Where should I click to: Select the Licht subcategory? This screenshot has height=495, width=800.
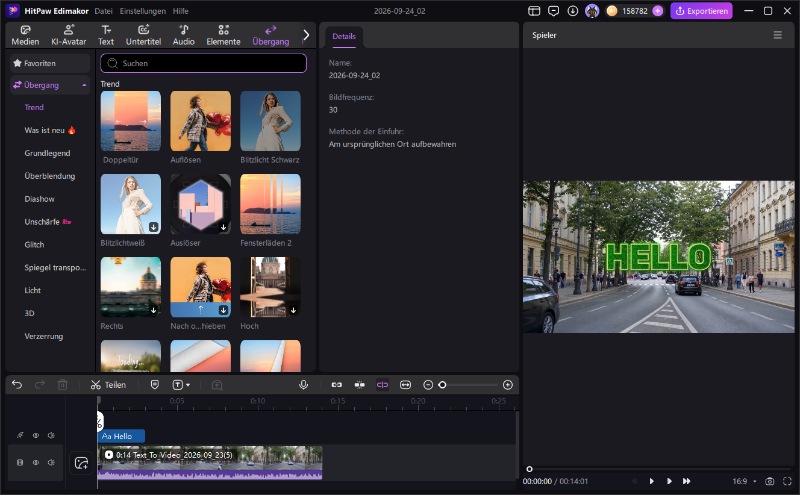(33, 290)
